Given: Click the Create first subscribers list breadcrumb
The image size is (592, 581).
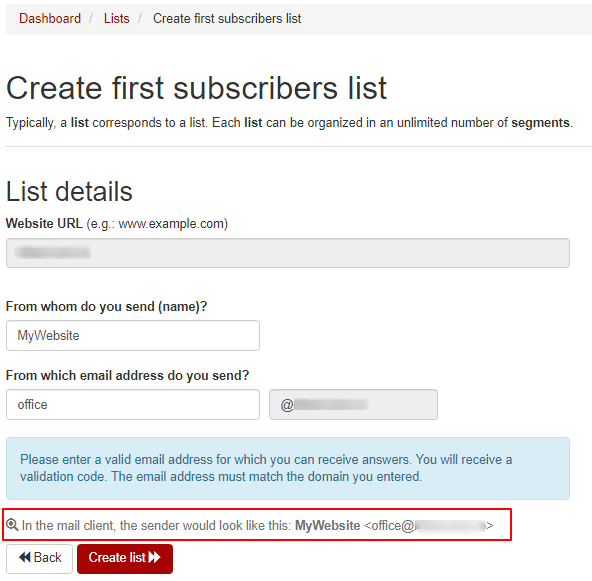Looking at the screenshot, I should point(227,18).
